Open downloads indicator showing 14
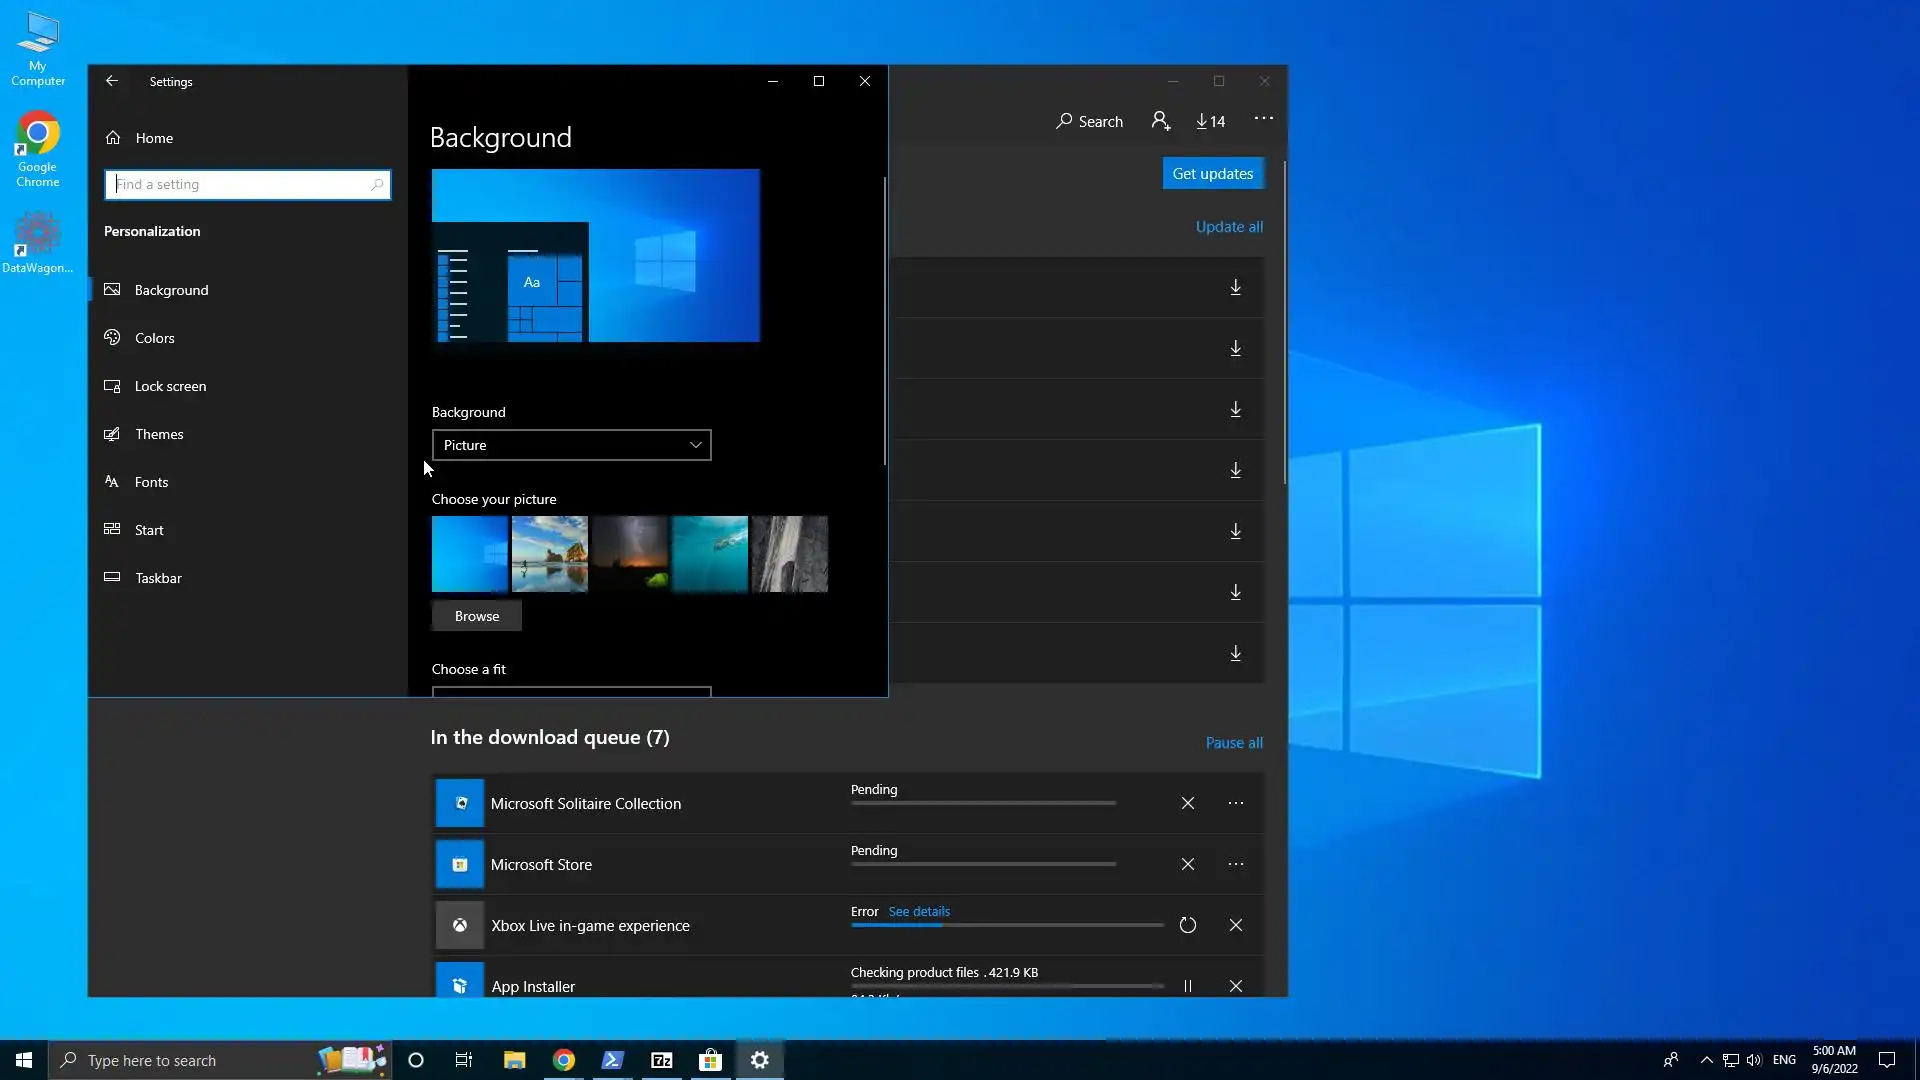The width and height of the screenshot is (1920, 1080). coord(1210,121)
